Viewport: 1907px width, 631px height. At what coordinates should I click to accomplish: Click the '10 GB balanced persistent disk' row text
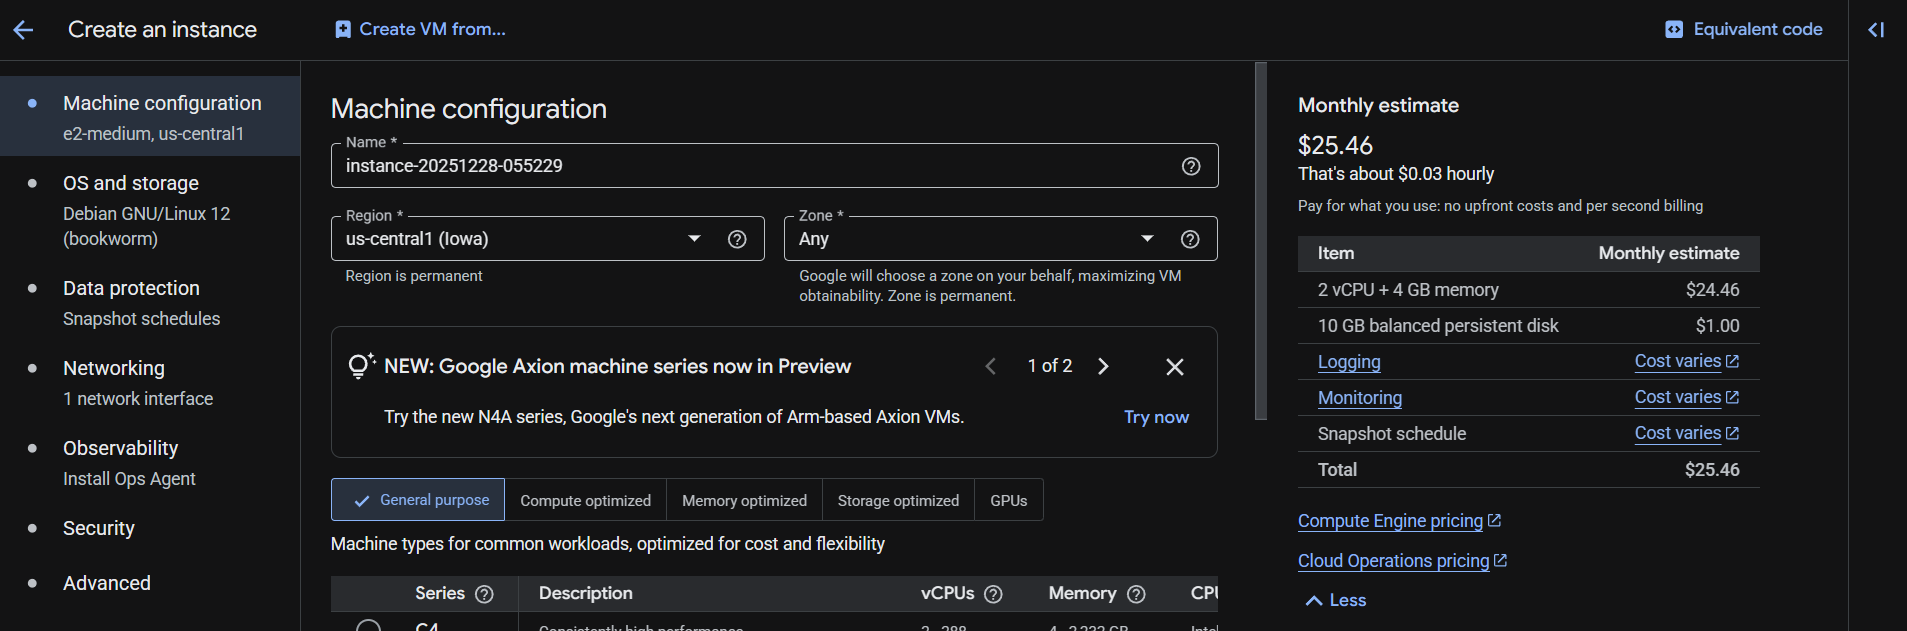click(1438, 326)
